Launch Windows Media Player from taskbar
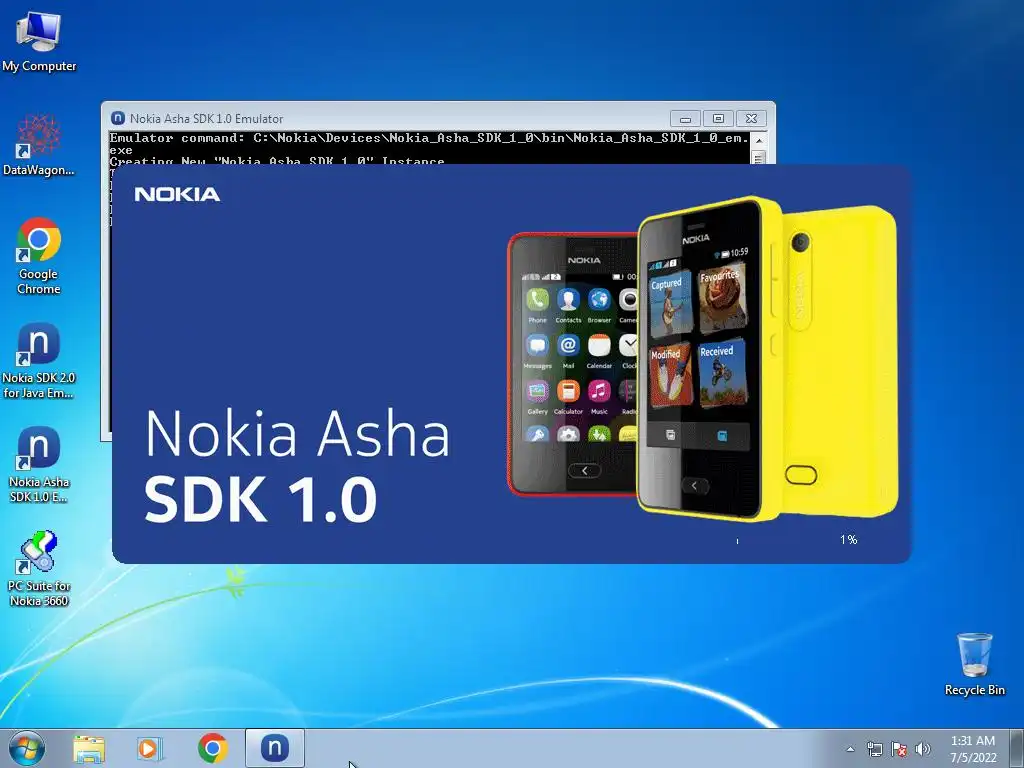 click(x=150, y=748)
